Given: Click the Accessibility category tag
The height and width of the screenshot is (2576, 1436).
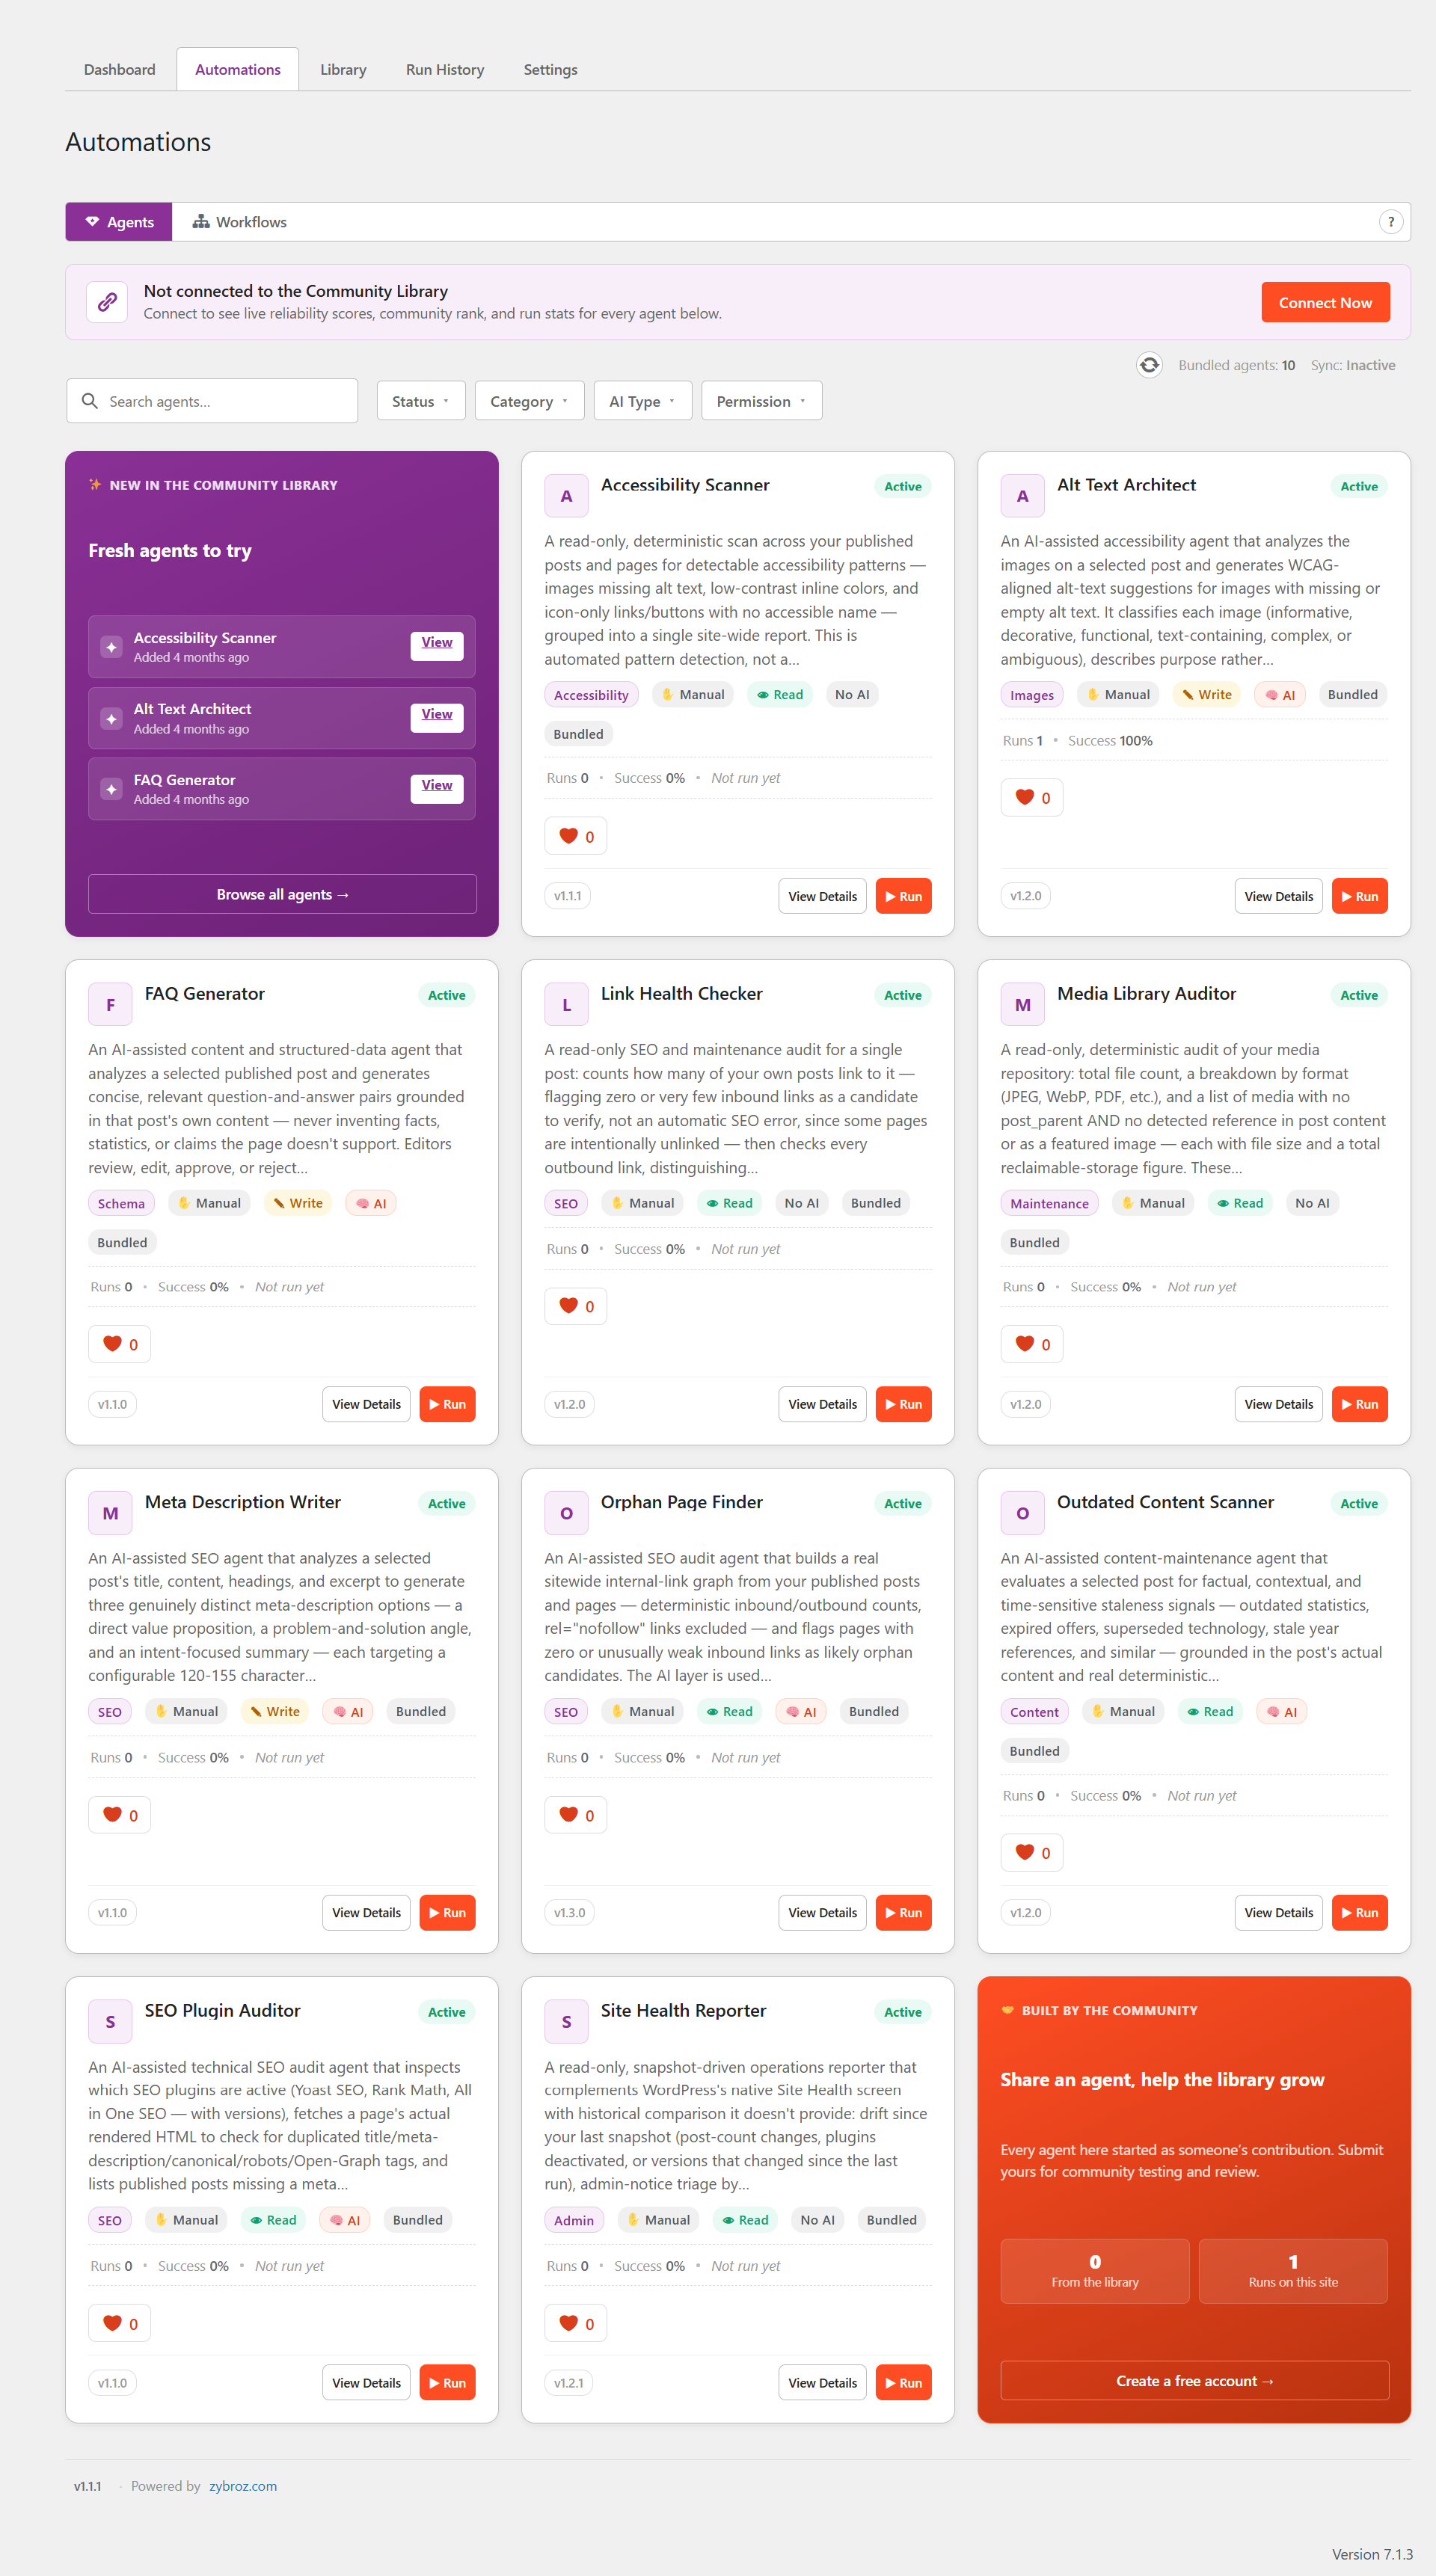Looking at the screenshot, I should coord(591,695).
